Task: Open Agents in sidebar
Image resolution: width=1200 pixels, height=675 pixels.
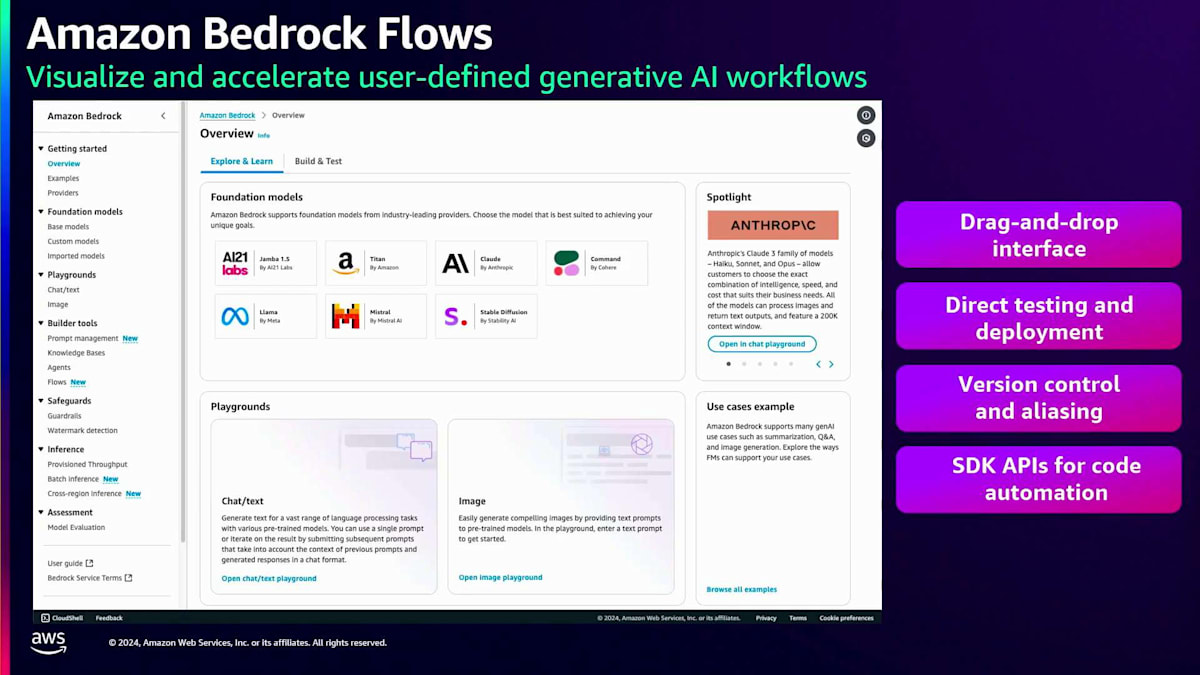Action: click(59, 367)
